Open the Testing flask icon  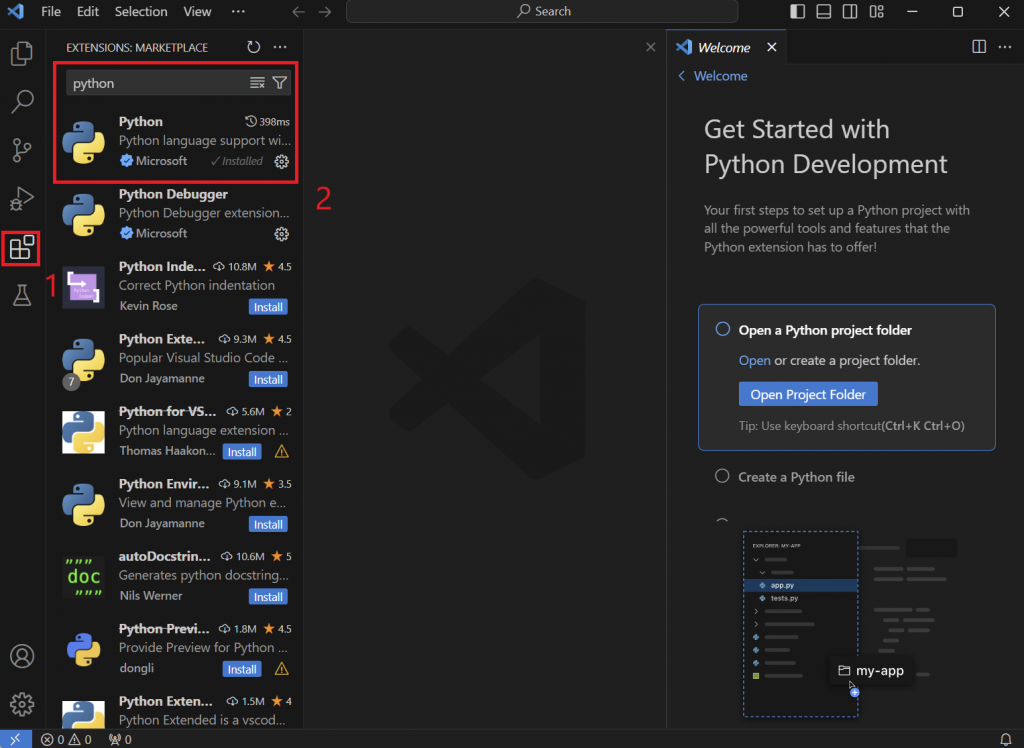point(22,295)
